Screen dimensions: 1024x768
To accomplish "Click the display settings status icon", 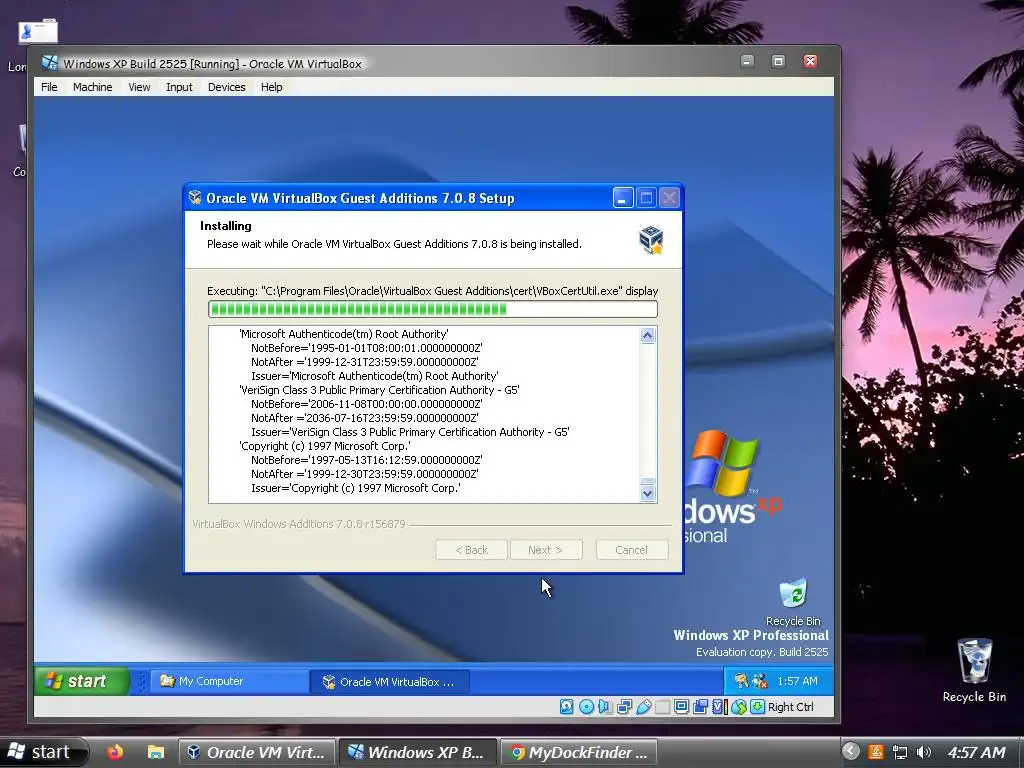I will 681,707.
